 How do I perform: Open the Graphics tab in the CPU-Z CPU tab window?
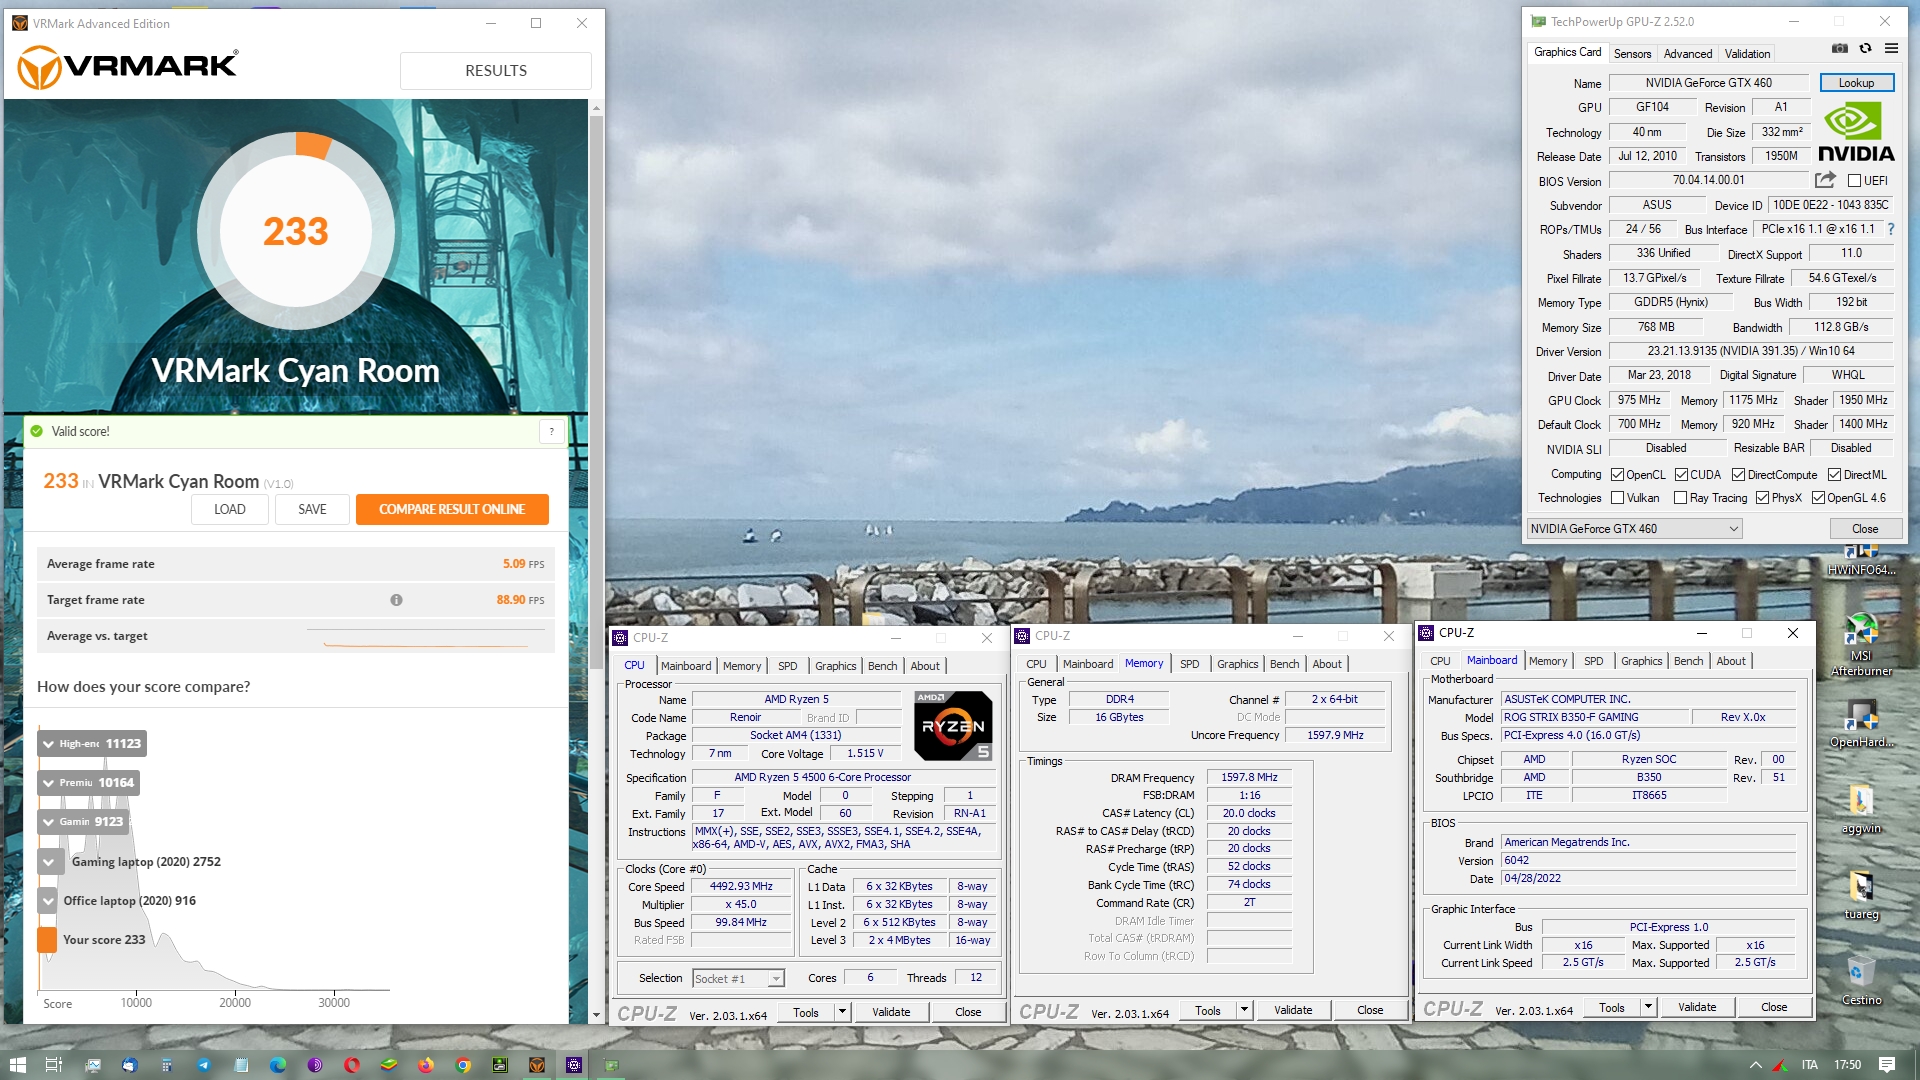835,666
